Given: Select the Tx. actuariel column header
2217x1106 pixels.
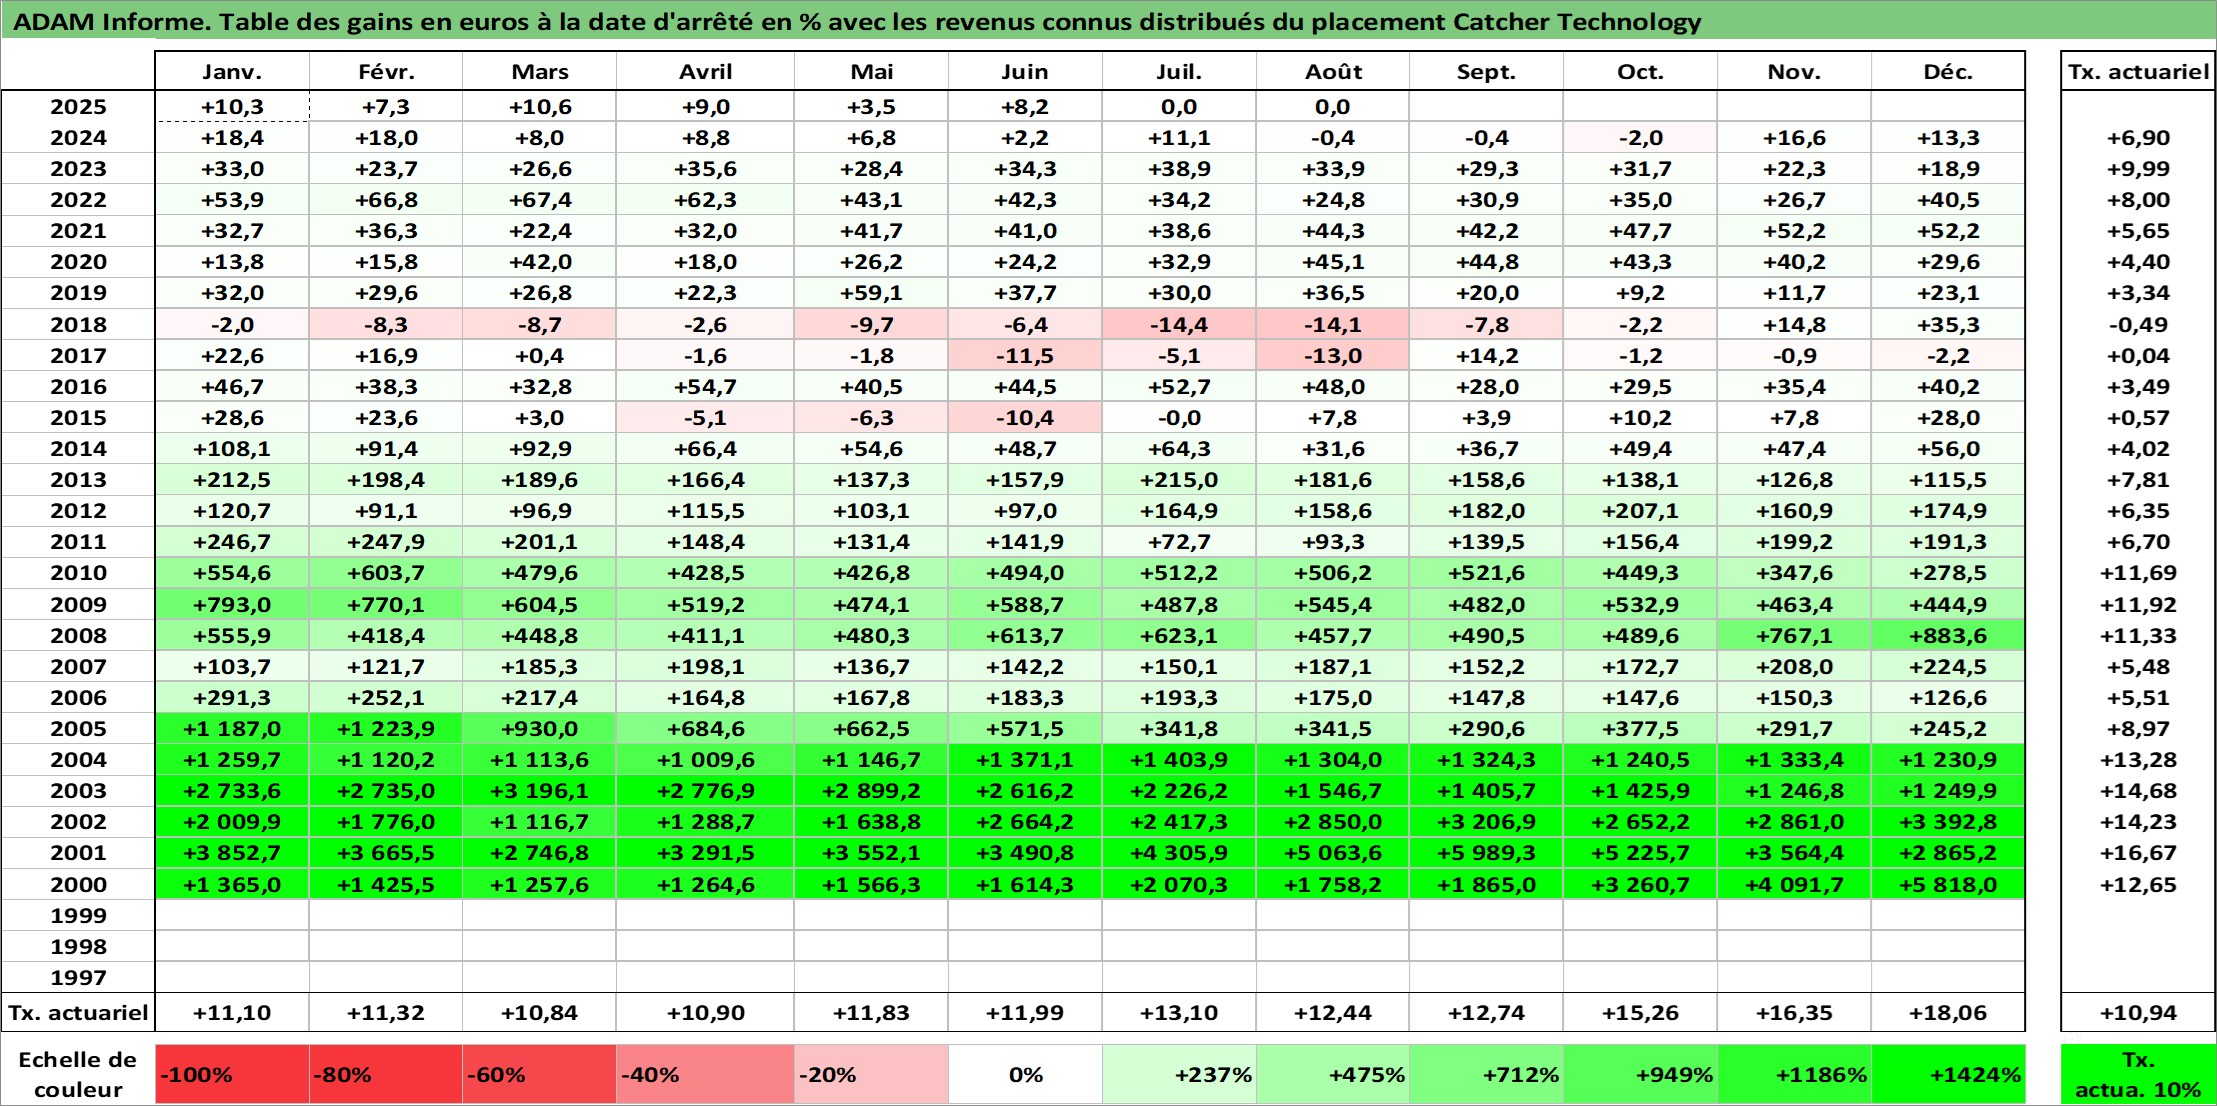Looking at the screenshot, I should [x=2138, y=71].
